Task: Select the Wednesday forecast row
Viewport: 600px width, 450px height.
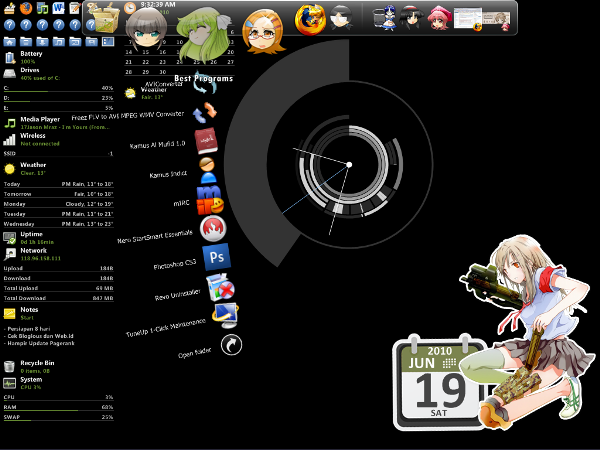Action: click(x=59, y=224)
